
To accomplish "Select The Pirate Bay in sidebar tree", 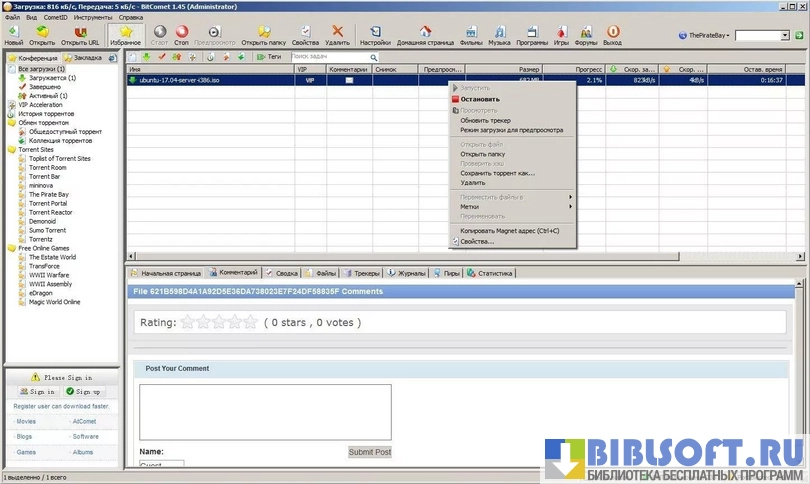I will click(x=48, y=194).
